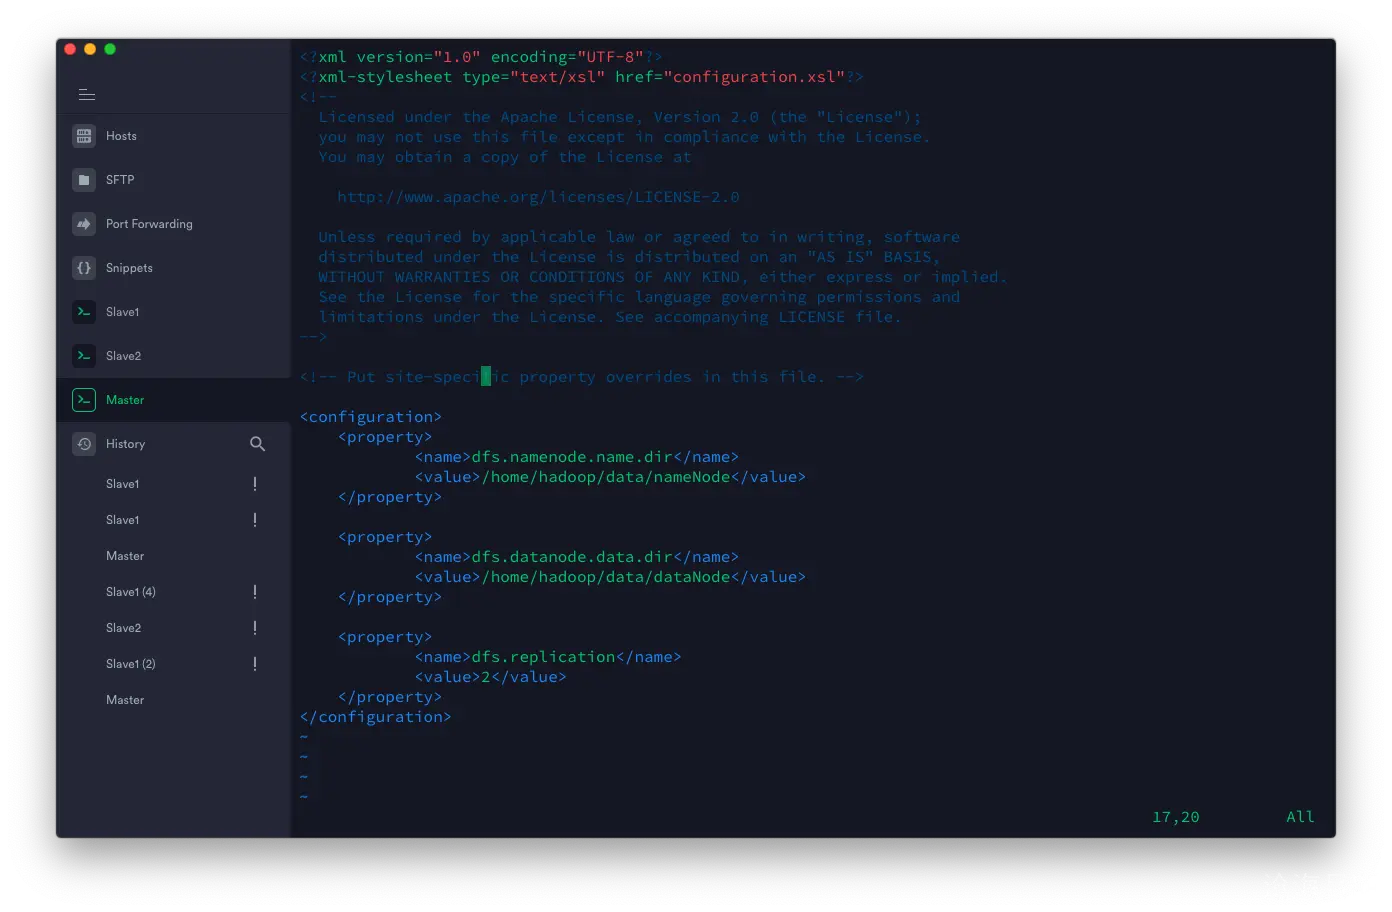
Task: Click the xml version declaration line
Action: [x=481, y=57]
